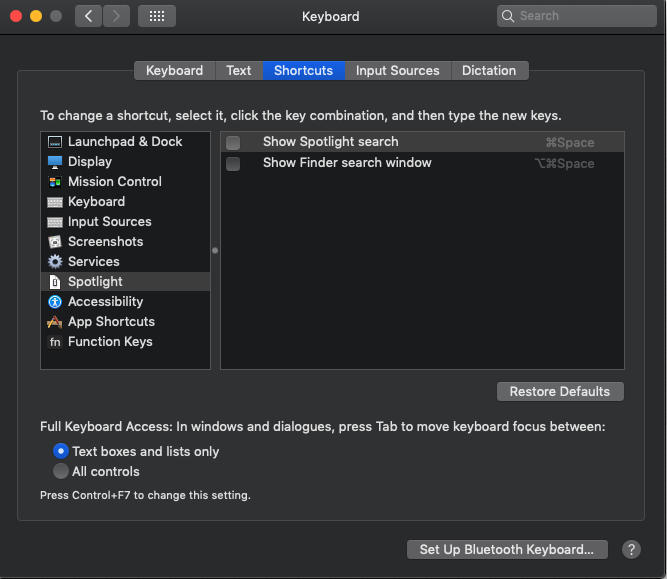The image size is (667, 579).
Task: Select Input Sources label in category list
Action: coord(110,222)
